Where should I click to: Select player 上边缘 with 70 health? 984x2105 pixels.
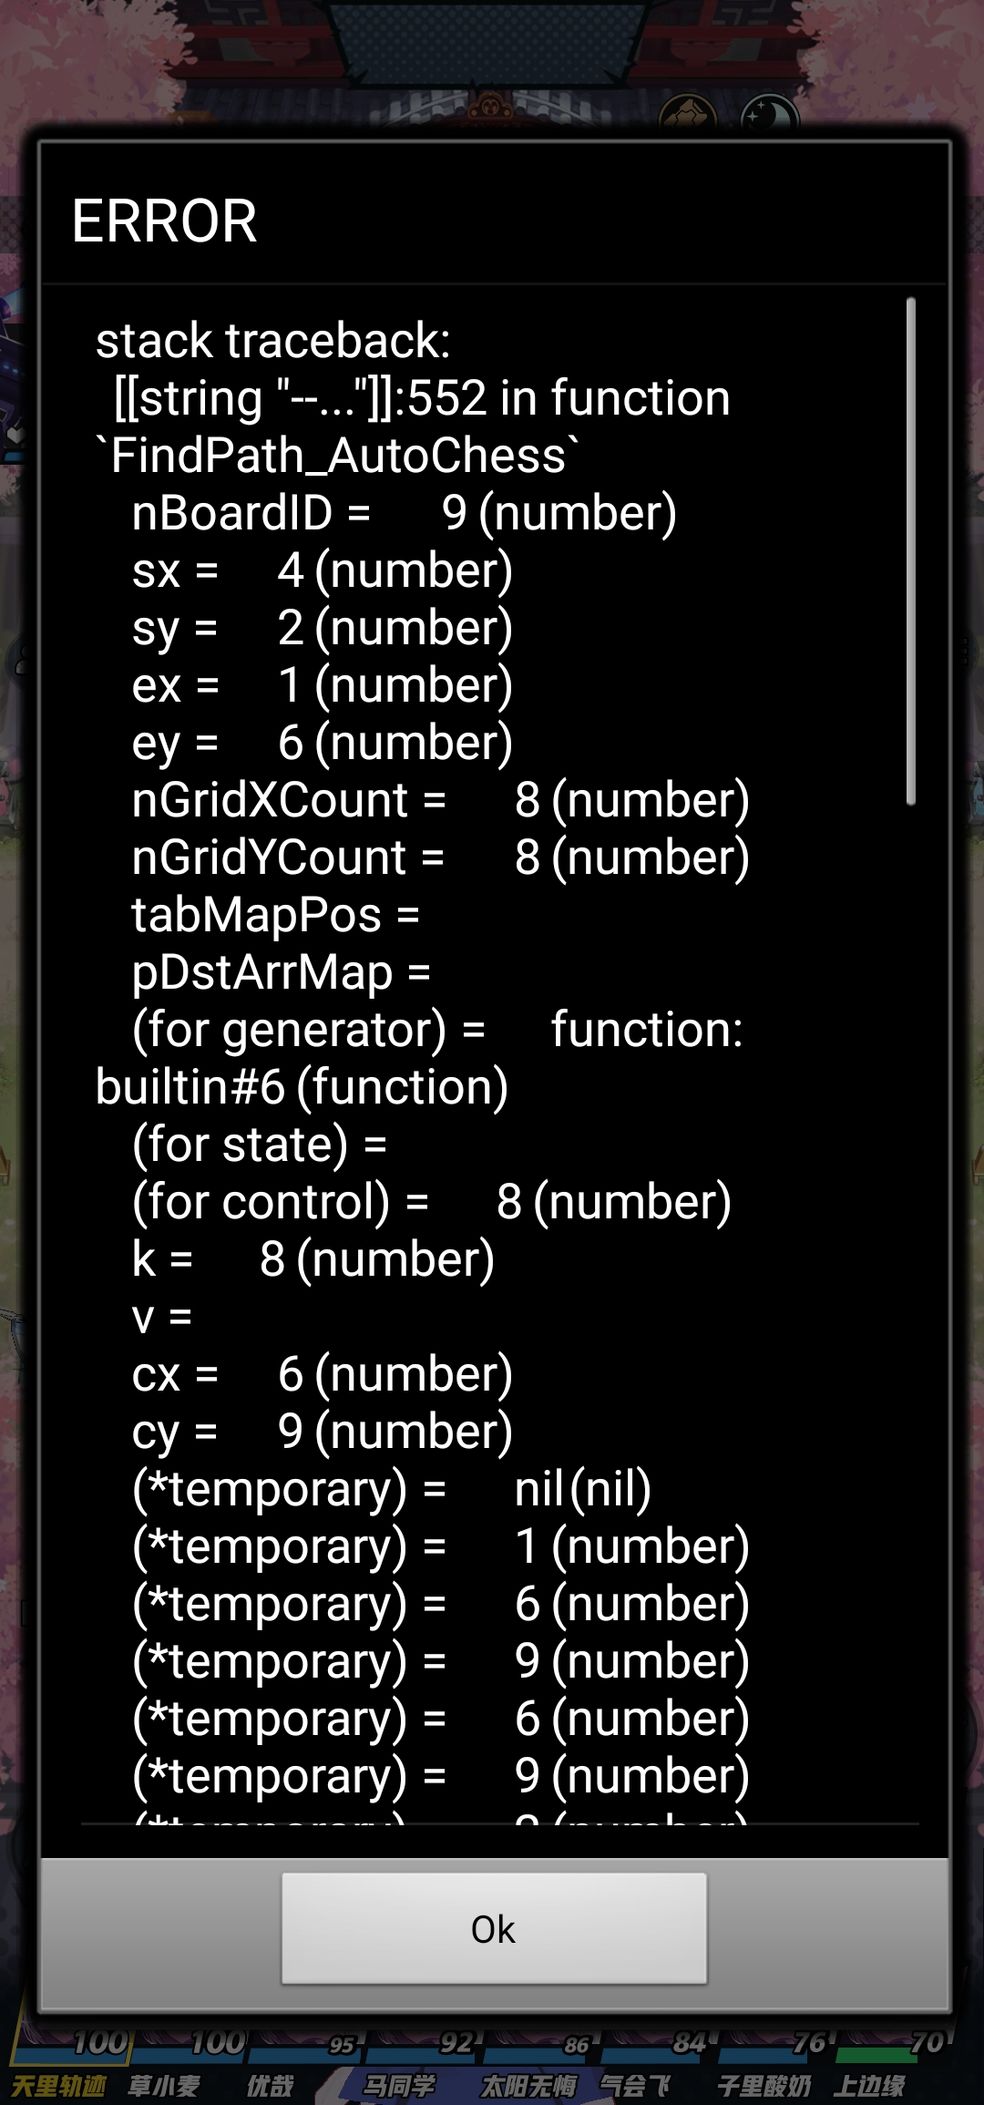(869, 2085)
